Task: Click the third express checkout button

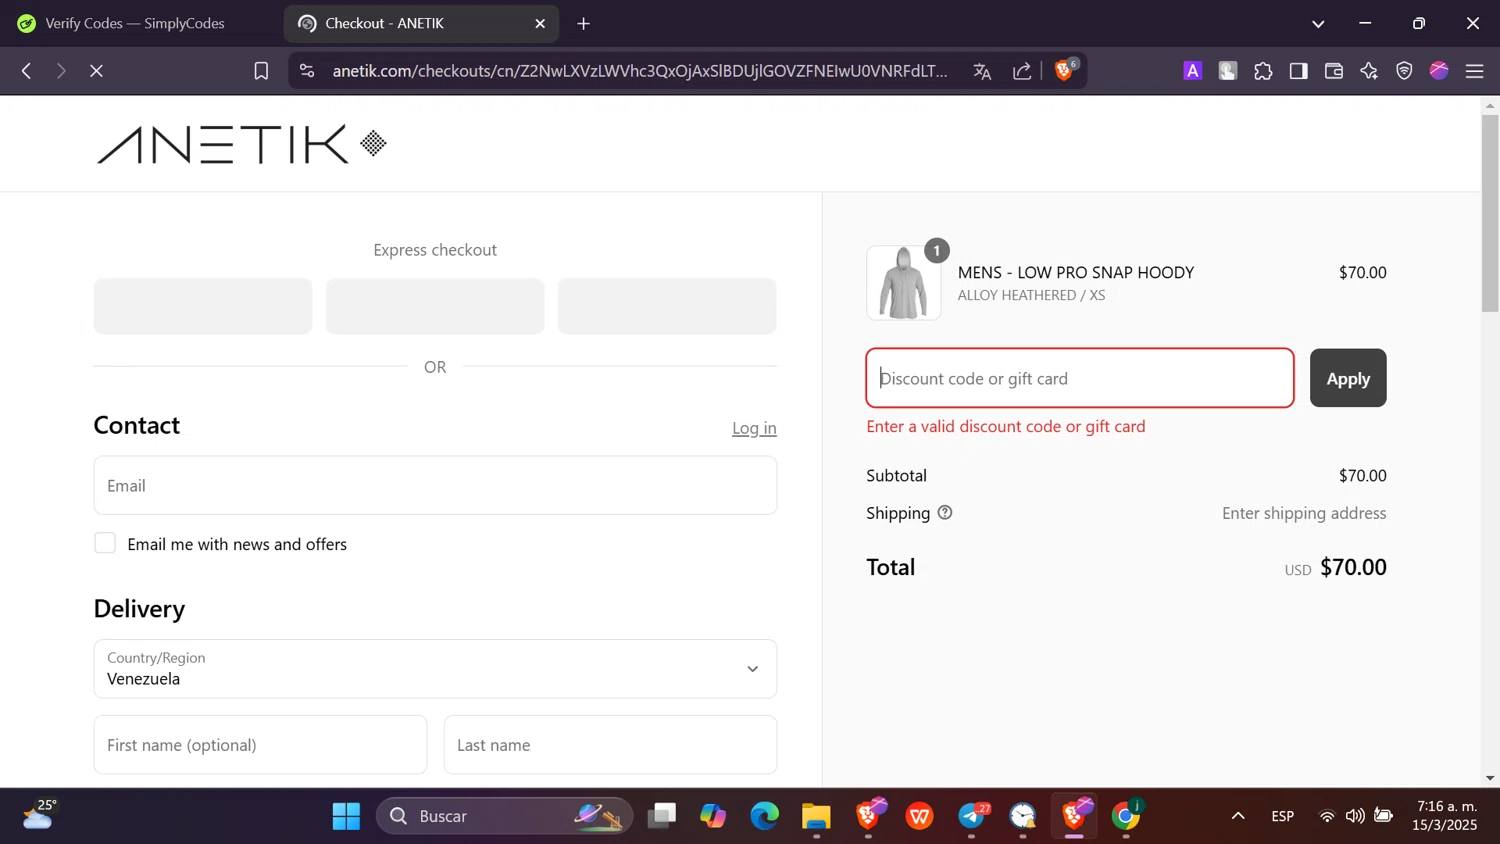Action: 667,306
